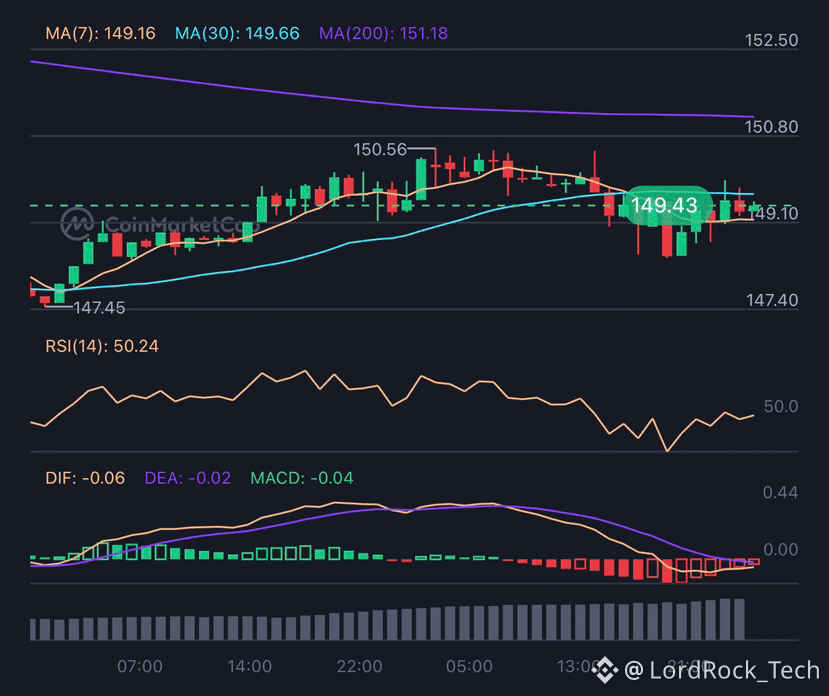Click the 152.50 price axis label
Viewport: 829px width, 696px height.
point(771,41)
